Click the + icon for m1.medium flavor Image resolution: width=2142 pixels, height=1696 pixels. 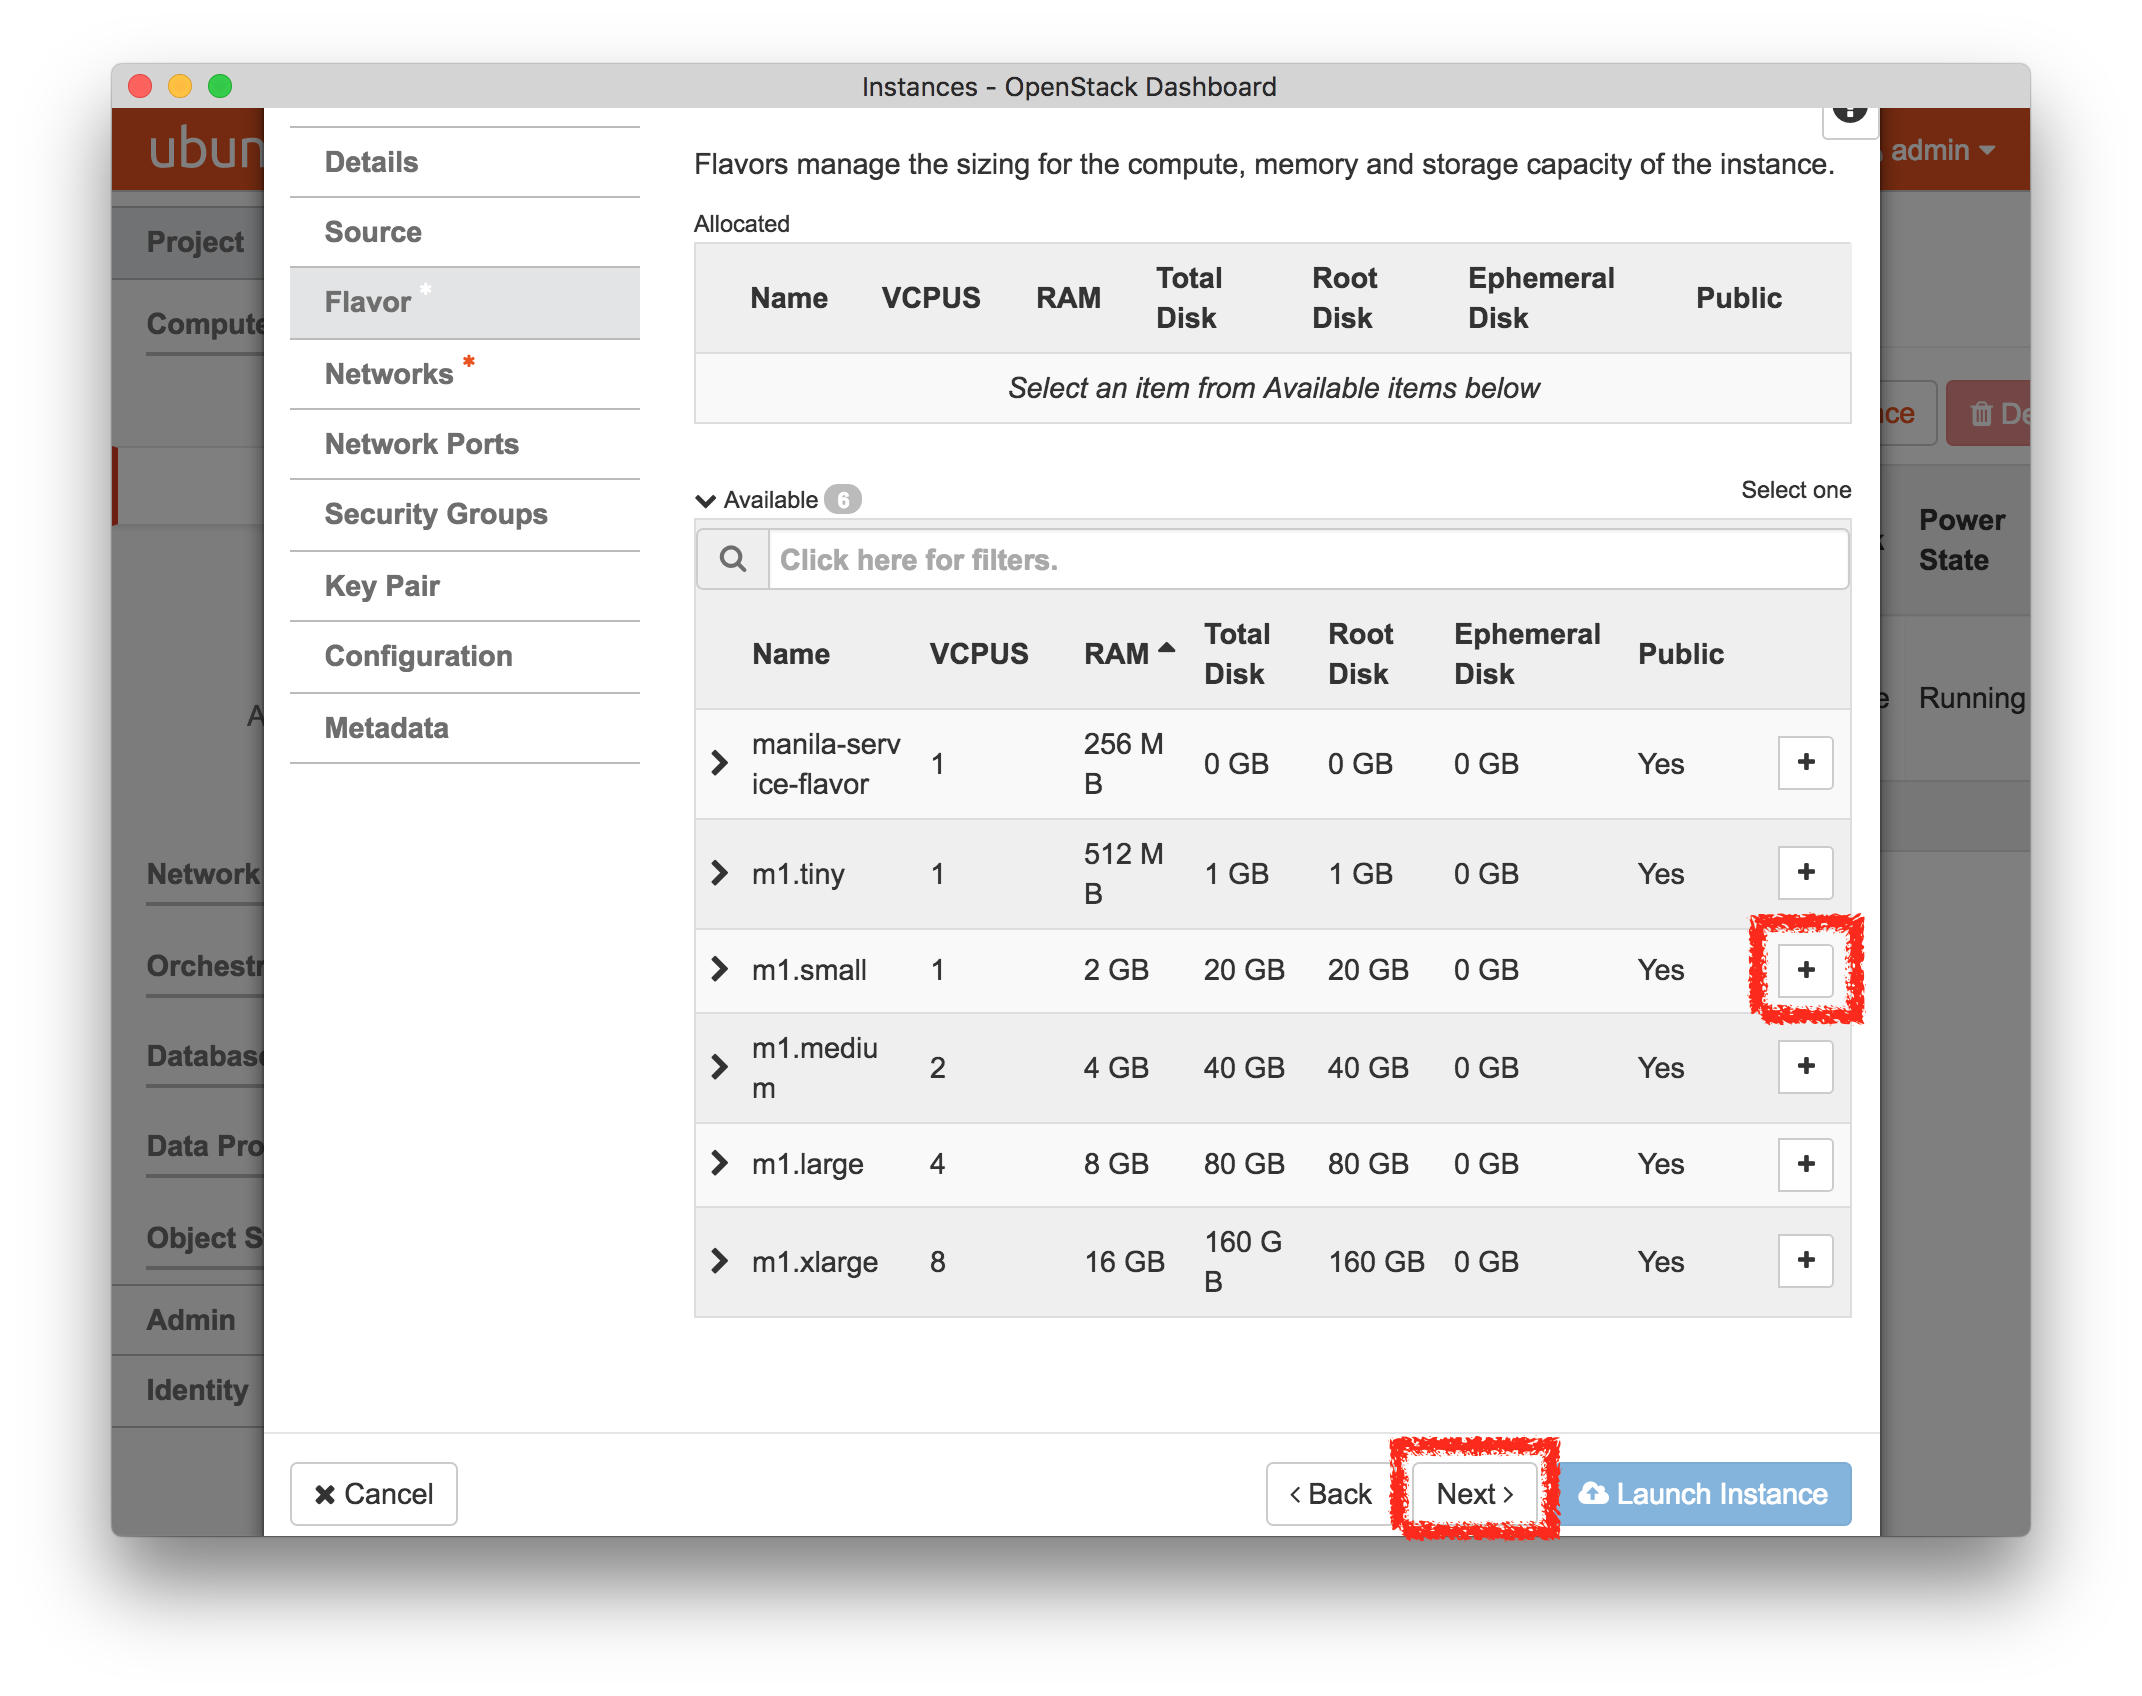pyautogui.click(x=1808, y=1066)
